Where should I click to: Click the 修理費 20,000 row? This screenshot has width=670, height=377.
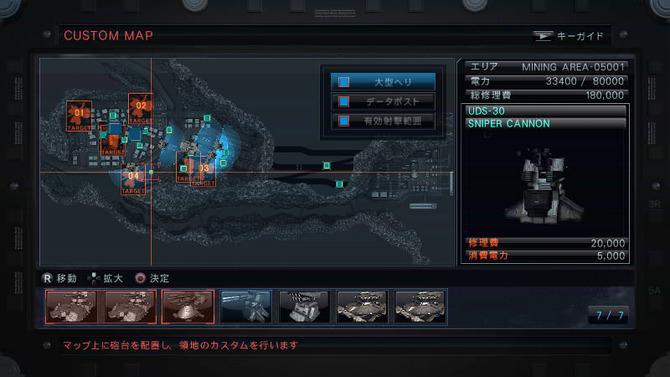point(546,243)
